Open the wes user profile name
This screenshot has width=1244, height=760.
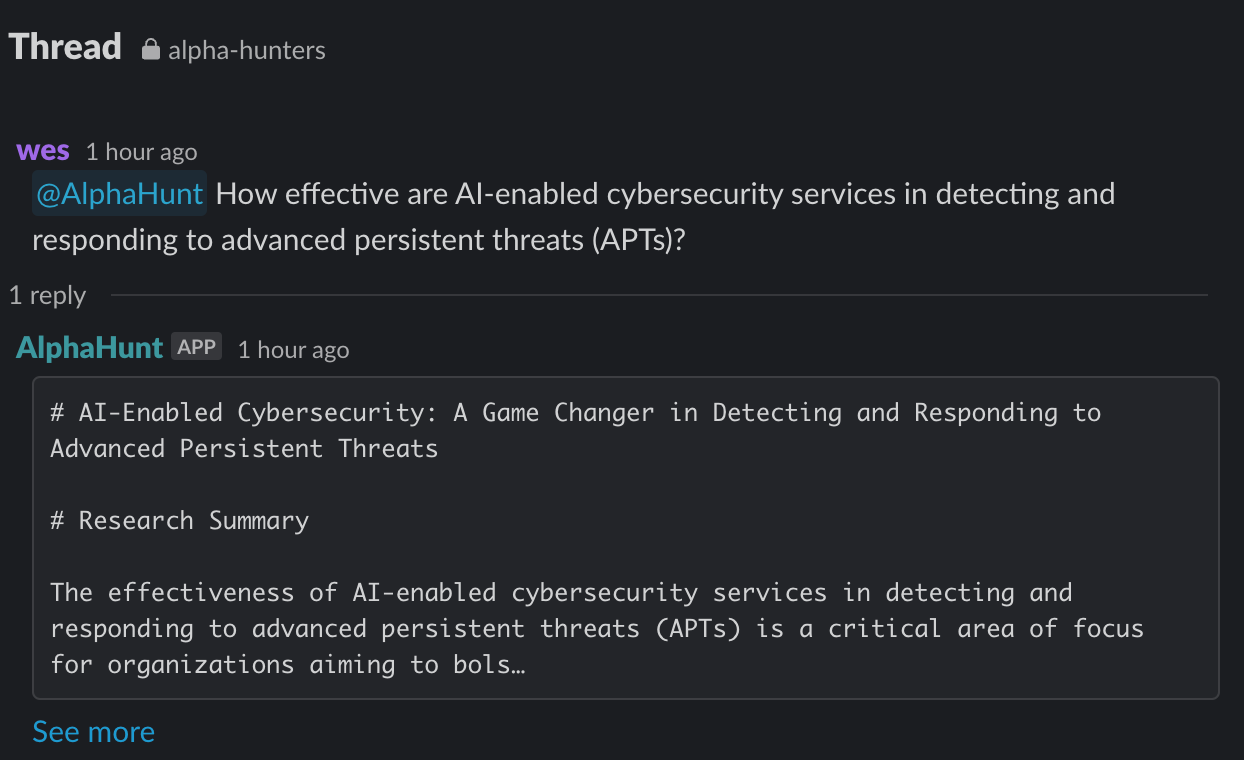pyautogui.click(x=43, y=151)
